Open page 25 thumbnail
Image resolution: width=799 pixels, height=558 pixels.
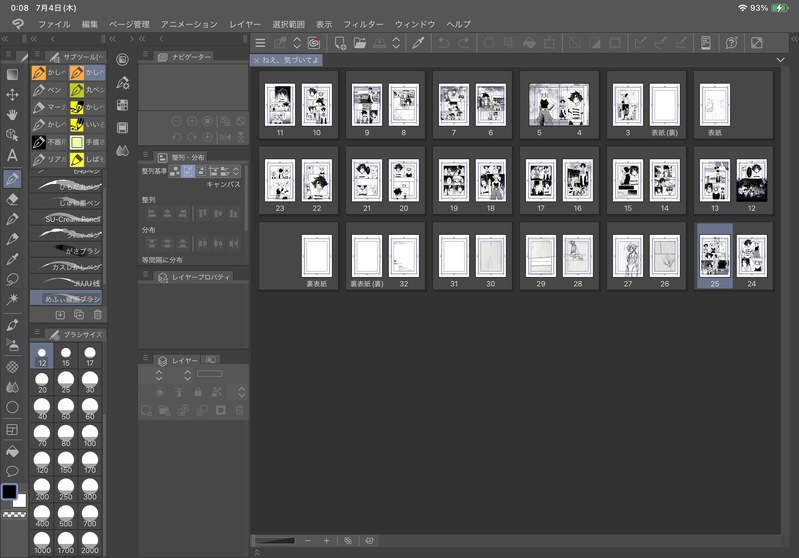coord(715,256)
